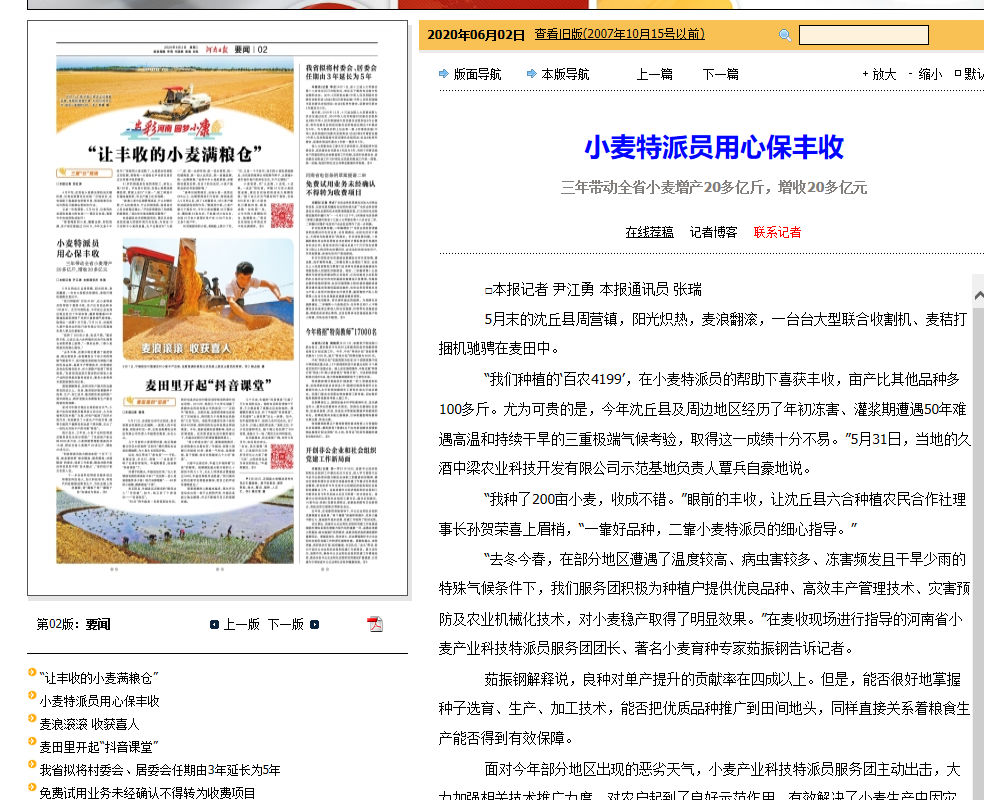Click the search input field
The height and width of the screenshot is (800, 984).
pos(864,35)
